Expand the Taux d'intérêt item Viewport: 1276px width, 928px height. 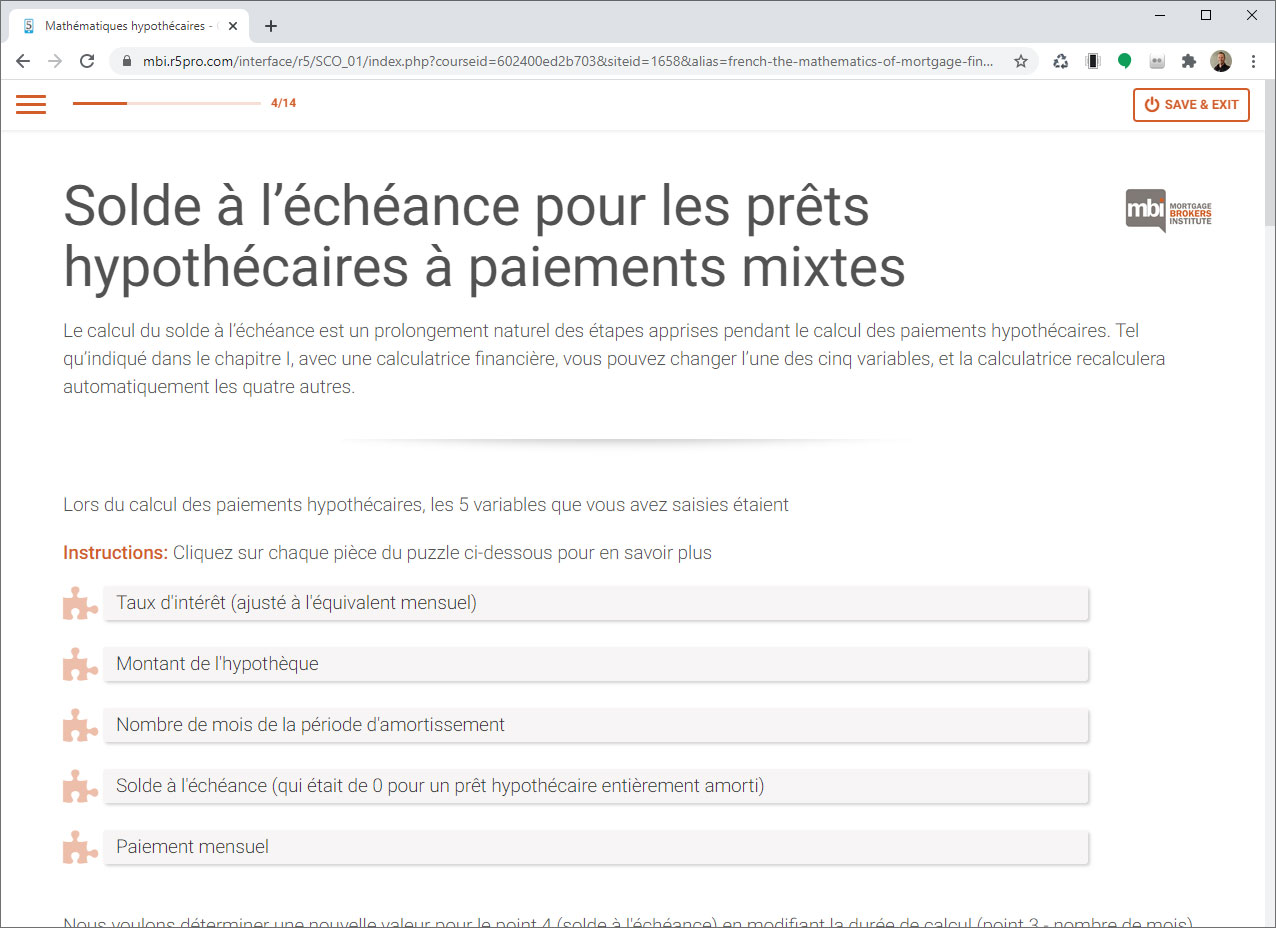pyautogui.click(x=595, y=604)
